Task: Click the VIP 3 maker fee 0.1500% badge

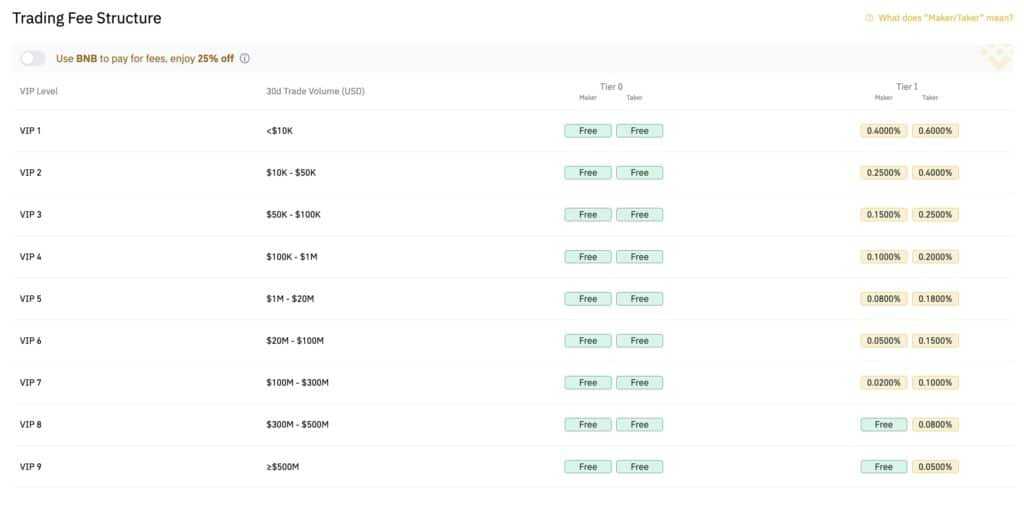Action: (x=883, y=215)
